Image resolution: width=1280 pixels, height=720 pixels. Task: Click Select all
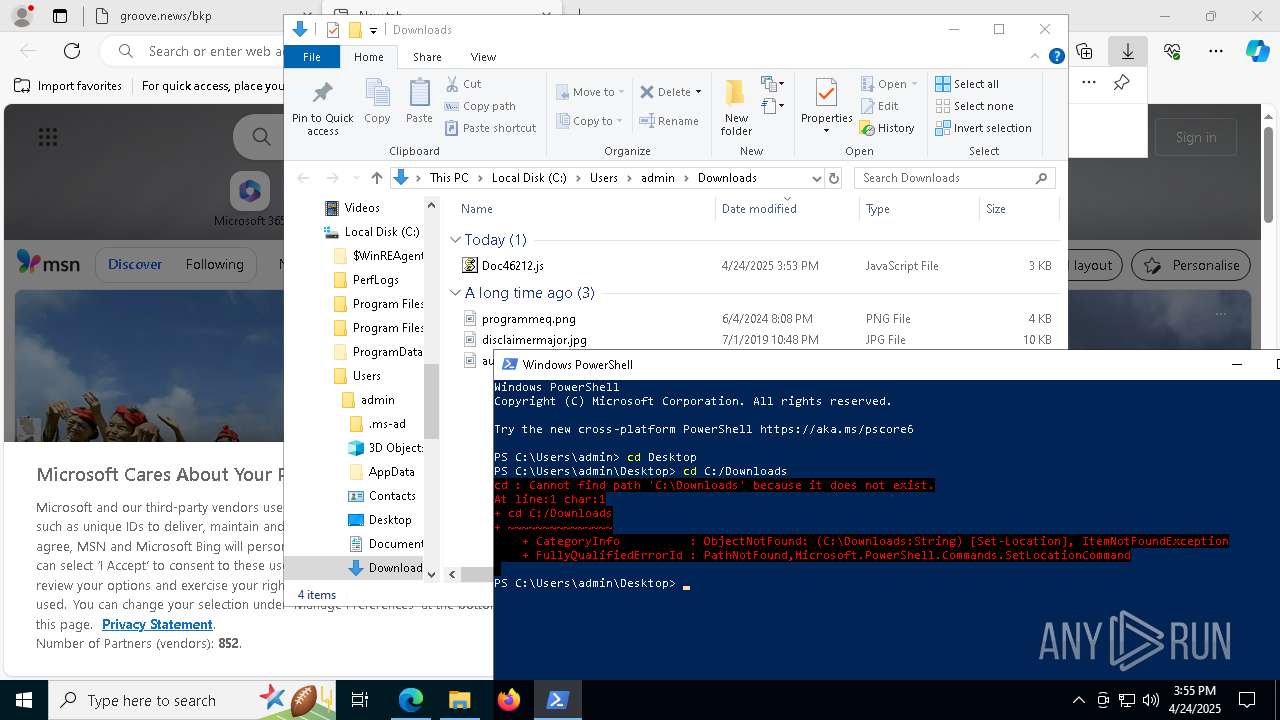pos(967,84)
